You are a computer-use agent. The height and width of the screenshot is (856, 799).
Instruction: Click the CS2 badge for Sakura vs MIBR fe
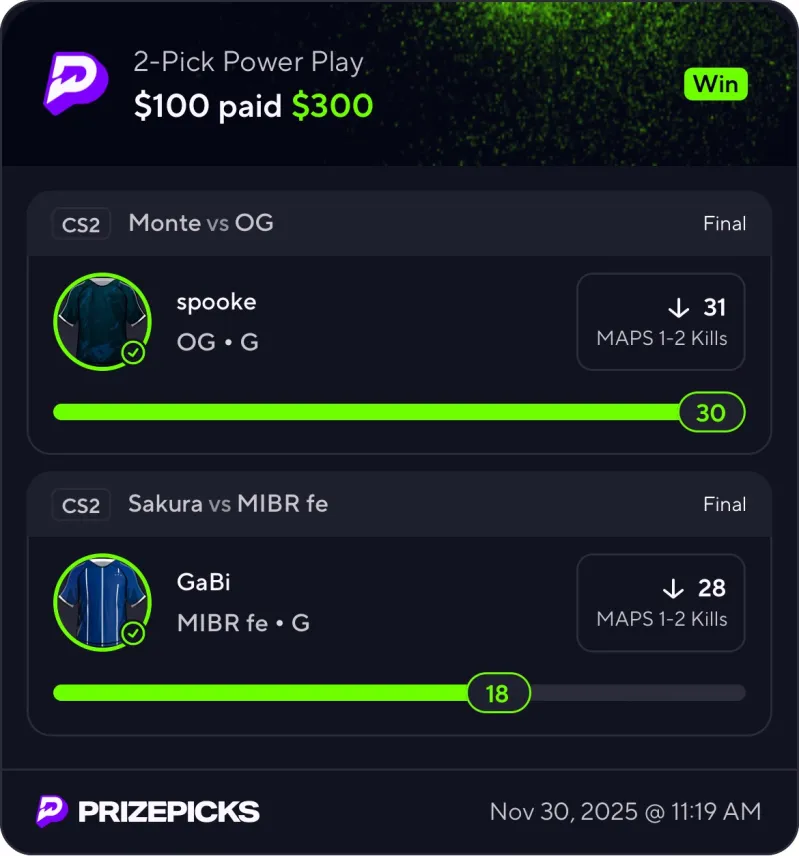[x=81, y=505]
